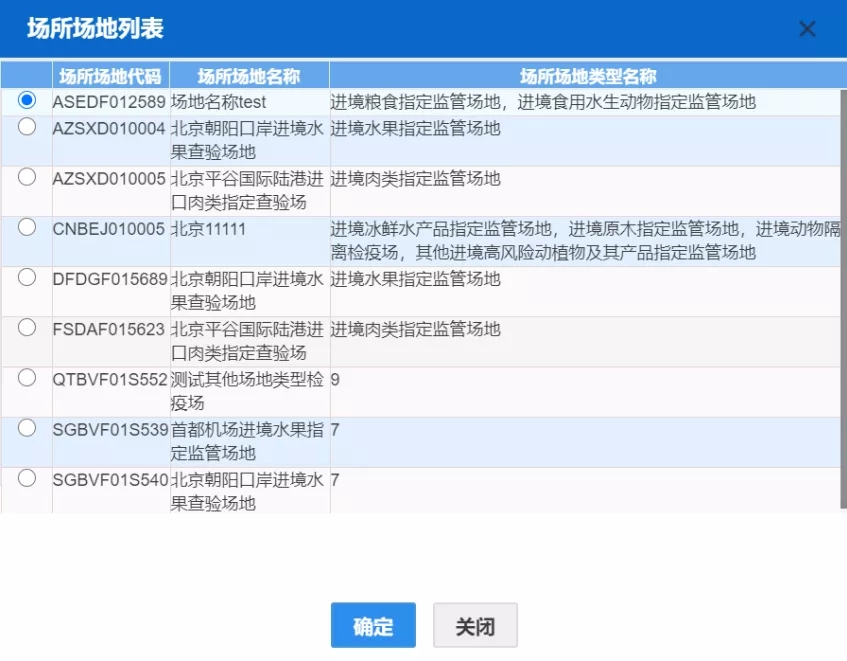Click the 场所场地代码 column header
Screen dimensions: 847x661
tap(111, 76)
